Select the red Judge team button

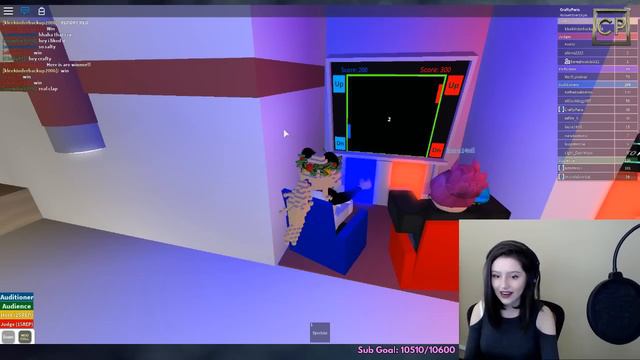pos(17,324)
